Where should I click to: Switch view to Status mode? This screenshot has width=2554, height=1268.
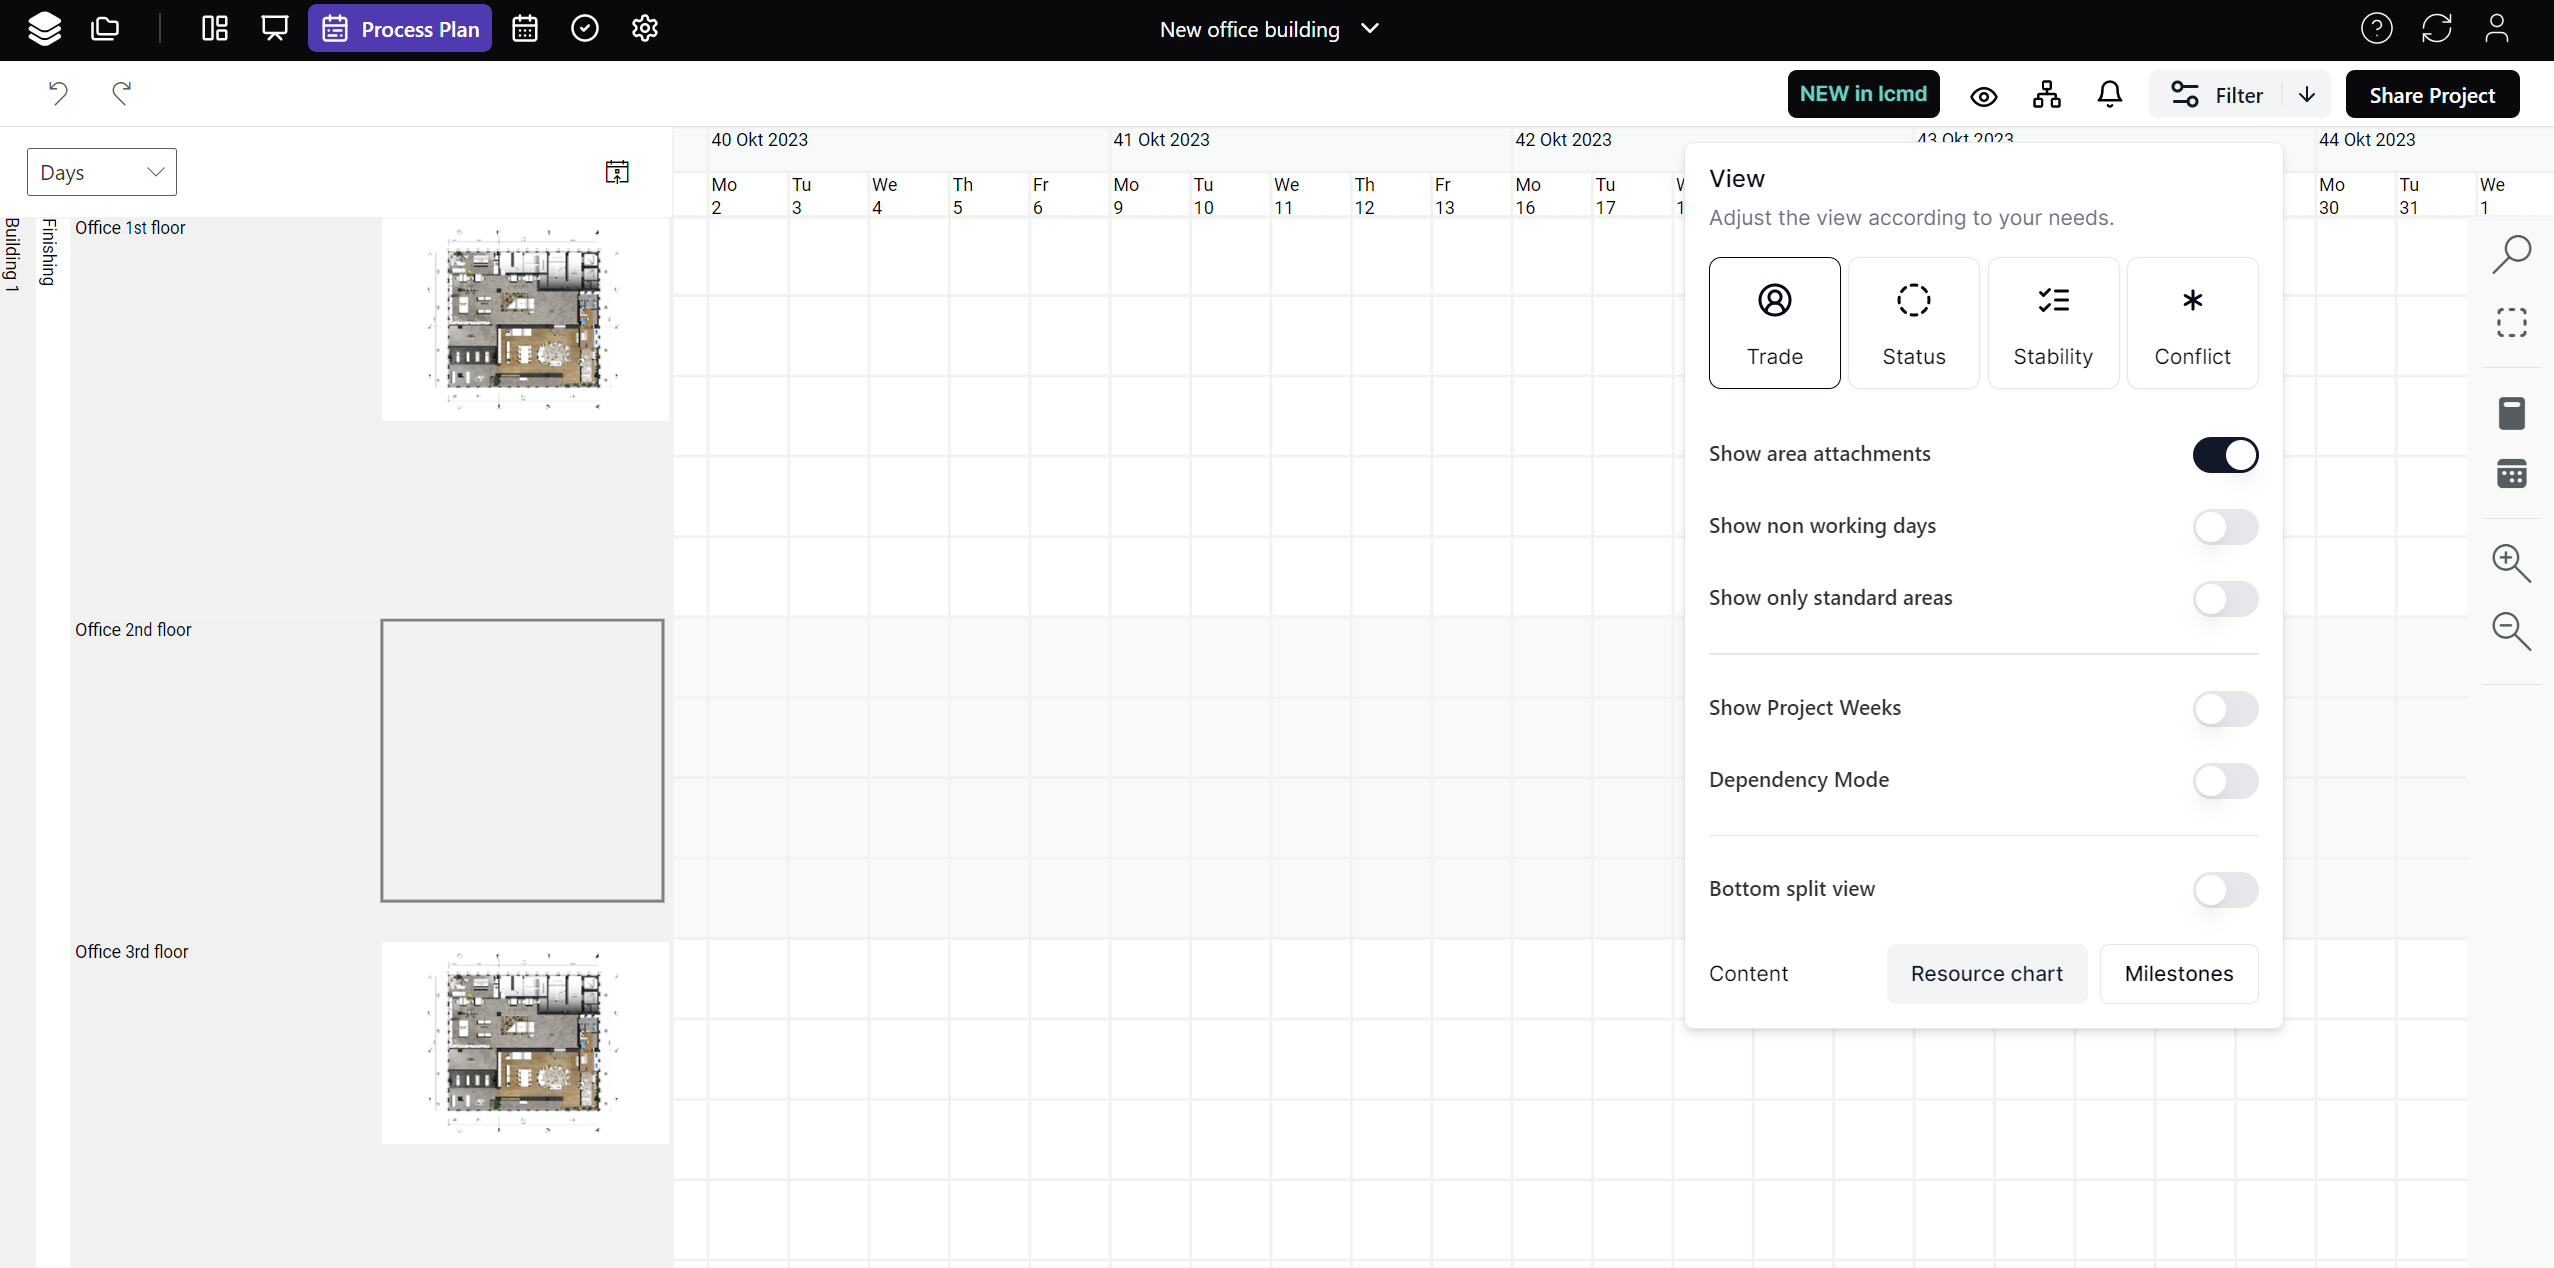pos(1913,323)
